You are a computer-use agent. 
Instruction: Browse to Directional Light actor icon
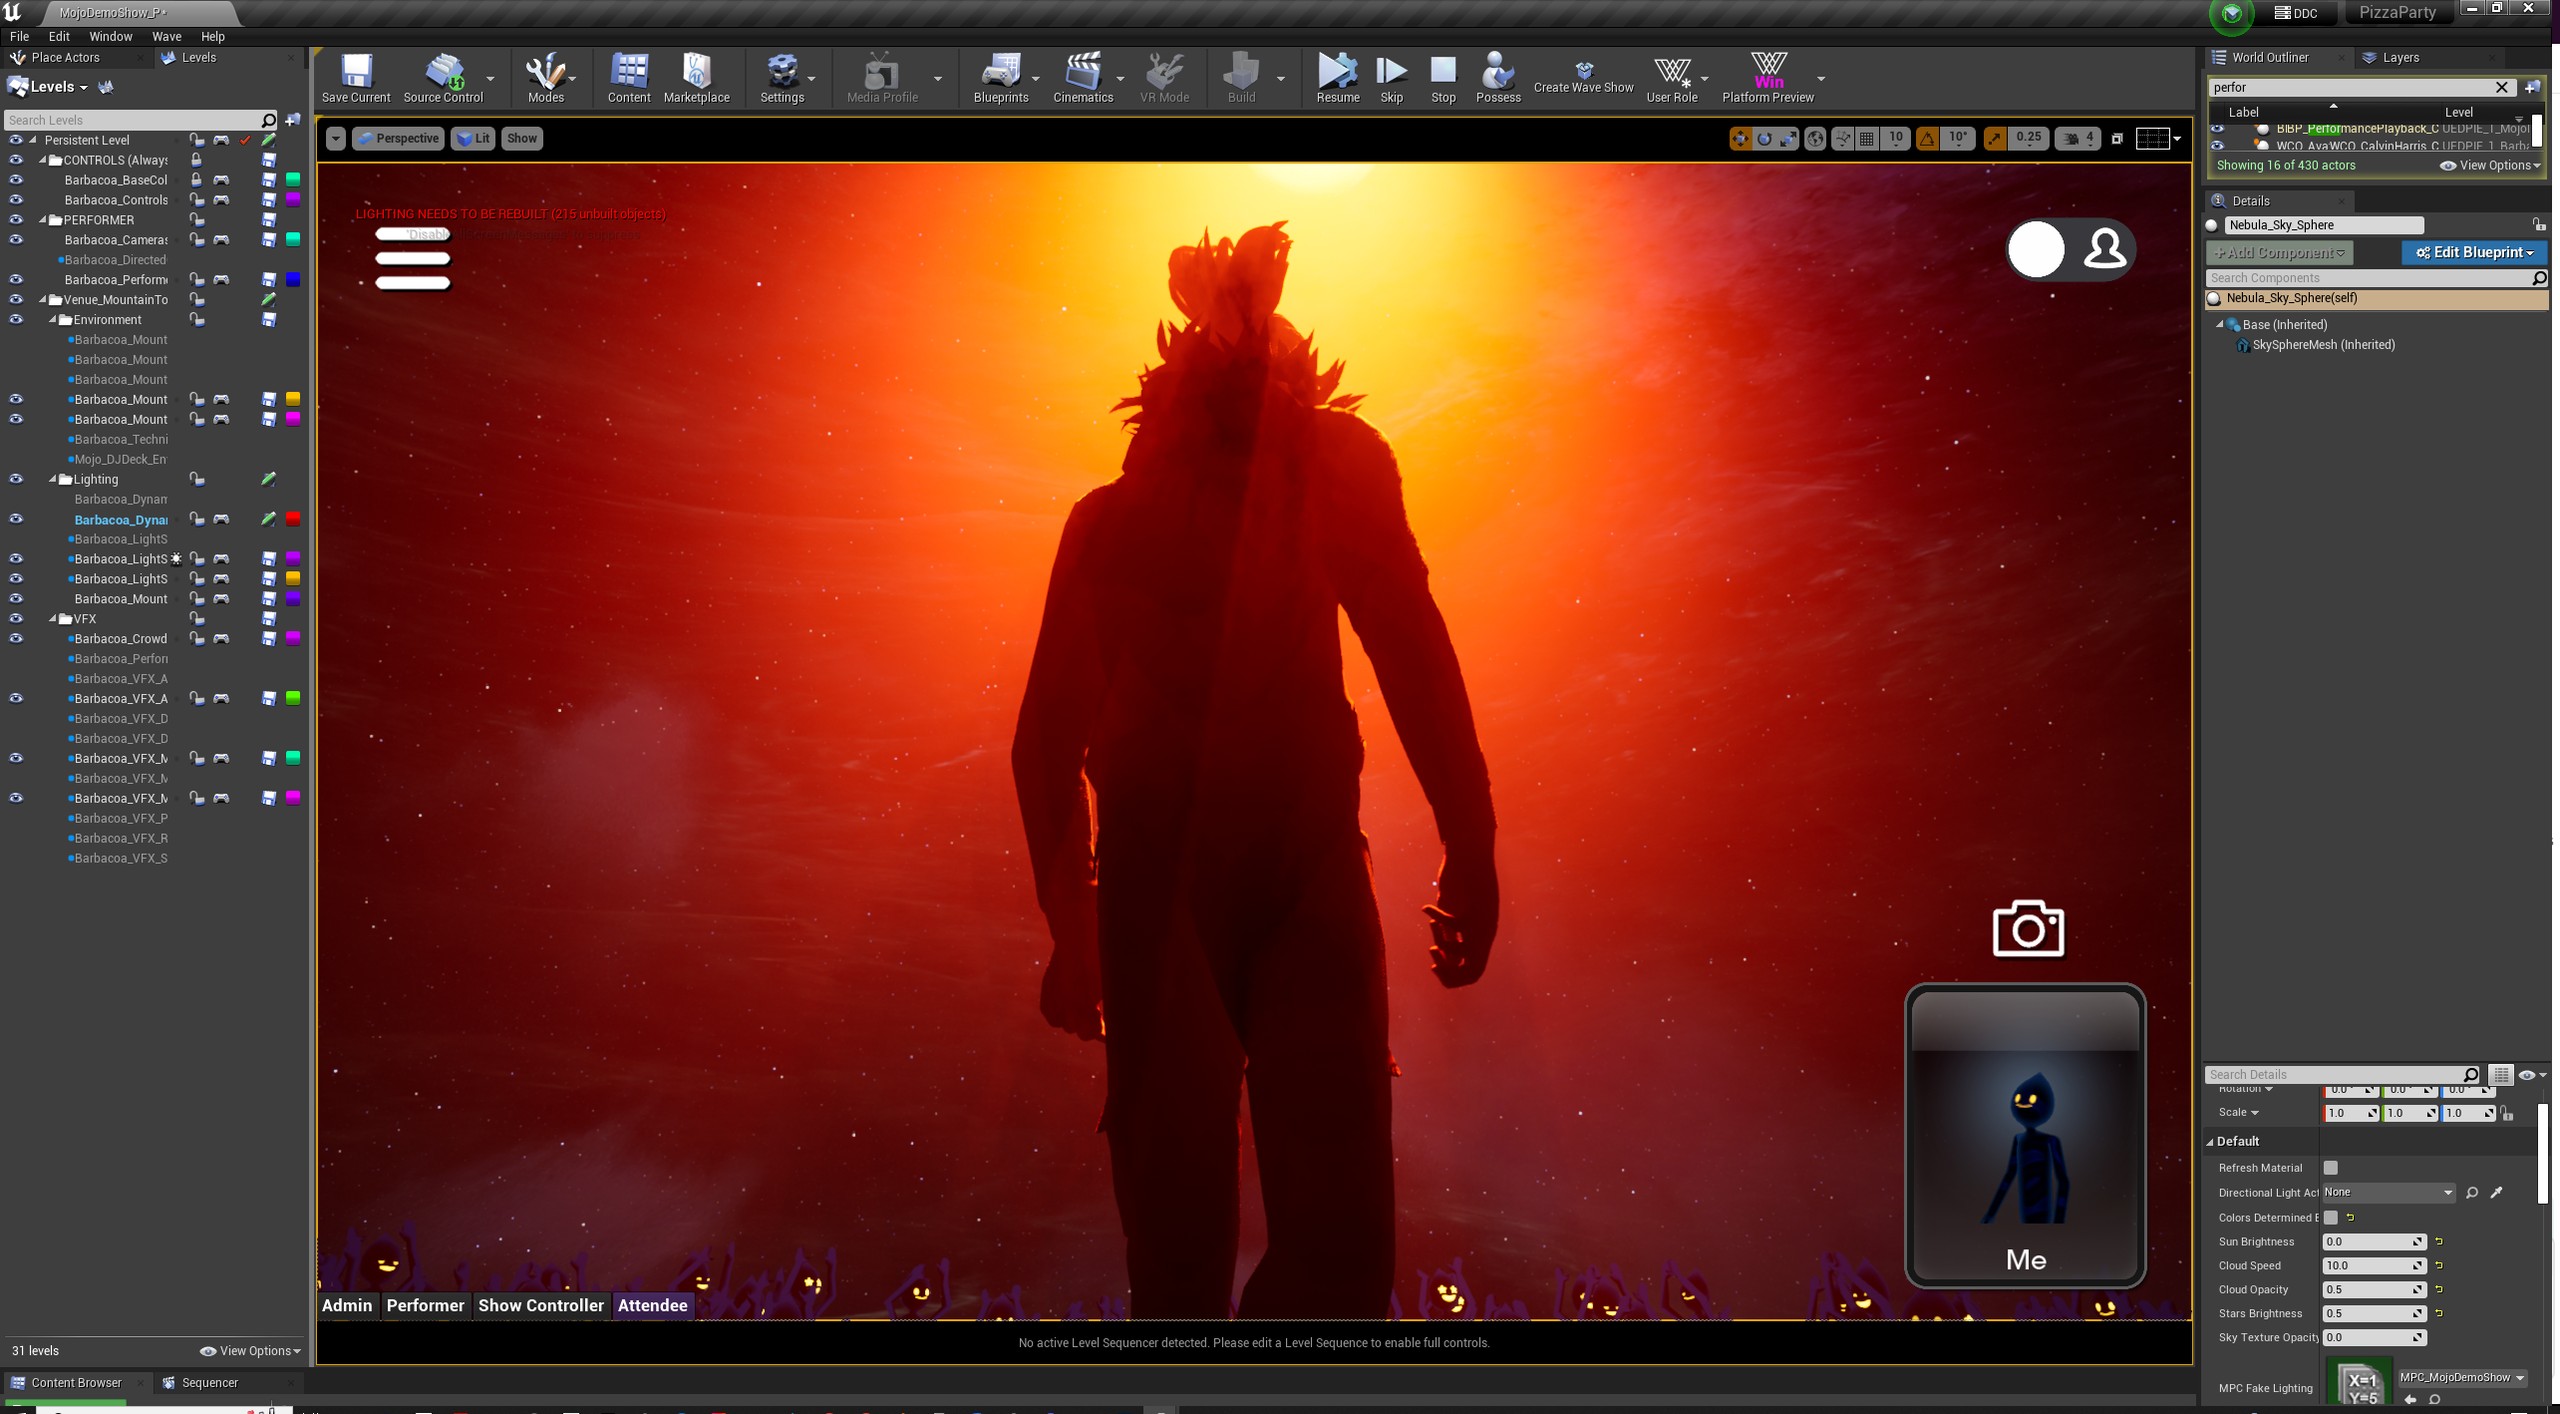click(x=2472, y=1193)
